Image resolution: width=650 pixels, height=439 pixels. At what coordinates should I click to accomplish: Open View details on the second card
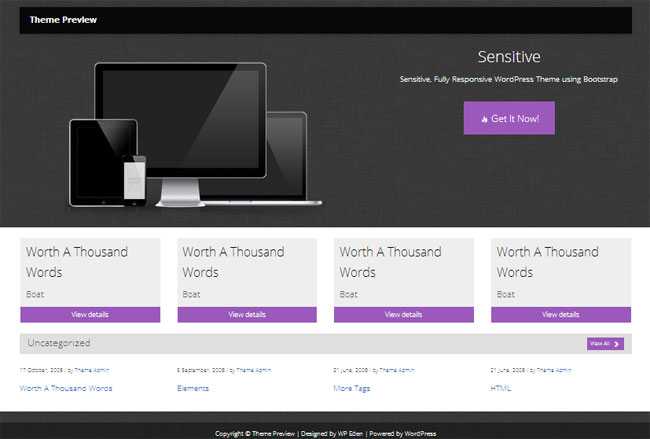click(247, 314)
